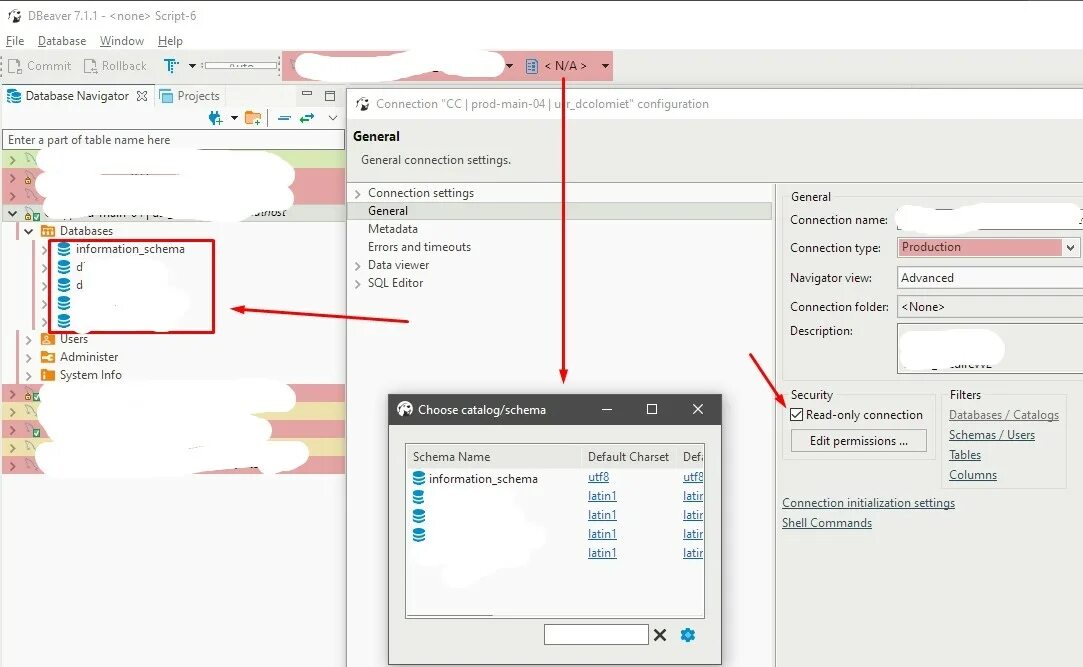This screenshot has width=1083, height=667.
Task: Expand the Administer tree node
Action: pos(28,357)
